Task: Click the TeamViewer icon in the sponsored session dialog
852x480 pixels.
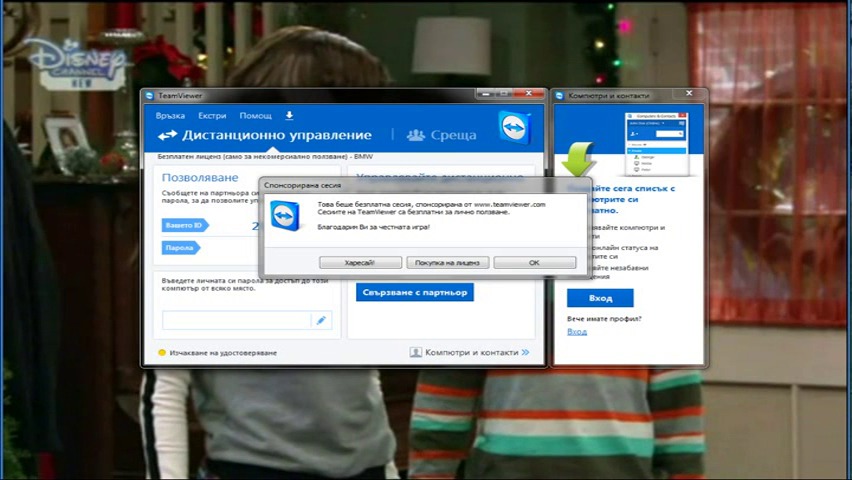Action: click(x=286, y=216)
